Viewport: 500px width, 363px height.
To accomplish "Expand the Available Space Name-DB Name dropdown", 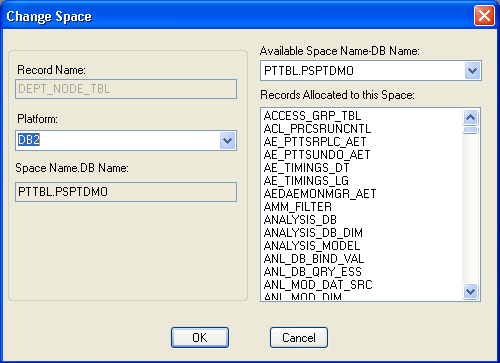I will 472,71.
